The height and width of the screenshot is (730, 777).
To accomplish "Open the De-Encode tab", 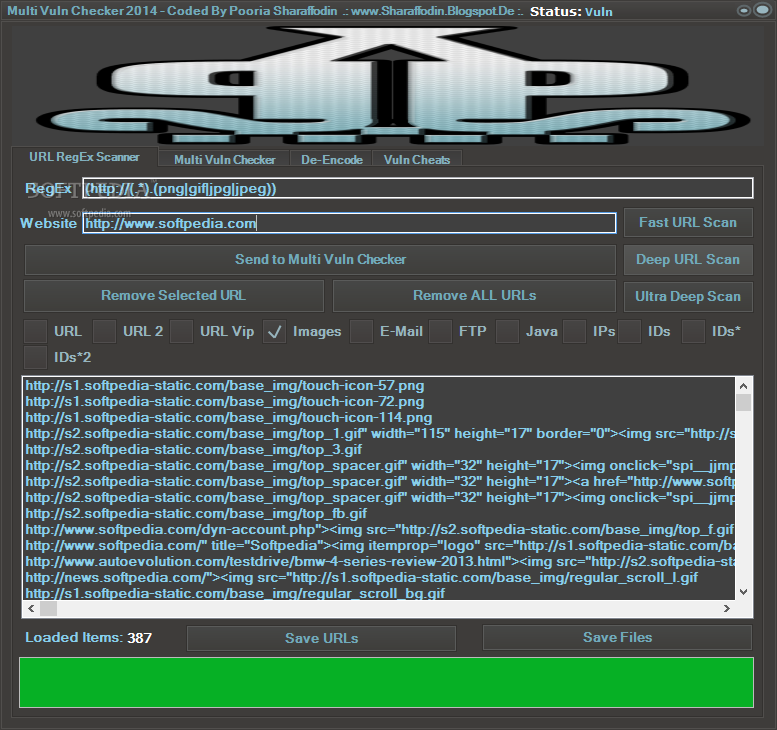I will [x=332, y=160].
